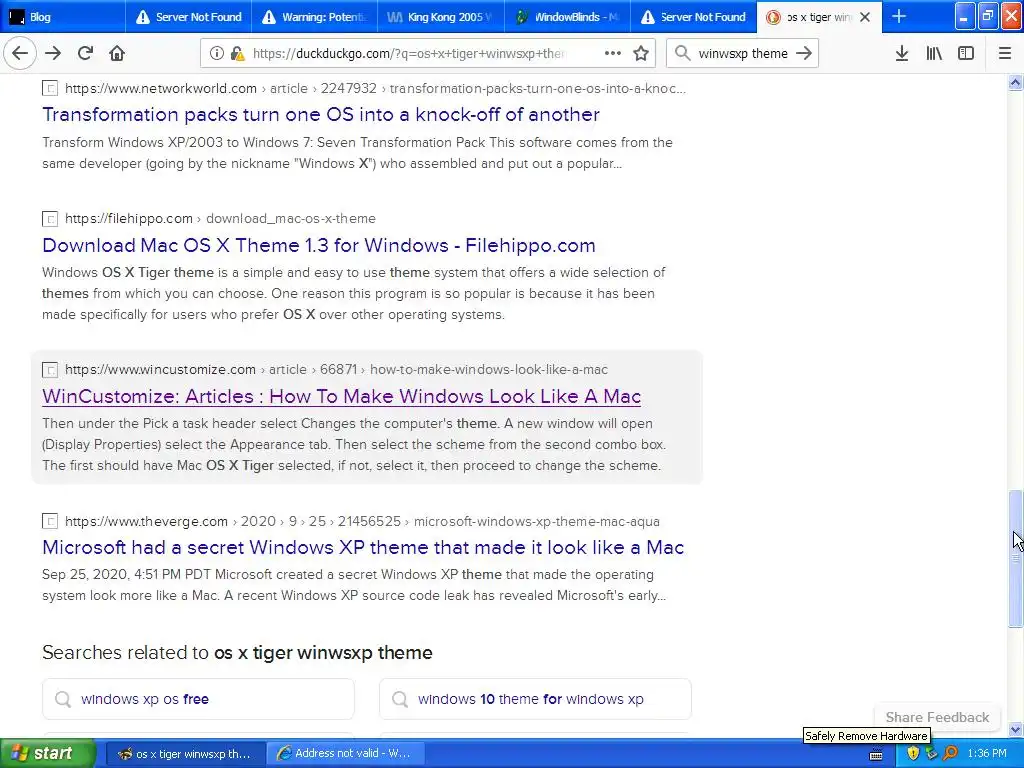Open page actions three-dot menu
The width and height of the screenshot is (1024, 768).
pos(613,54)
